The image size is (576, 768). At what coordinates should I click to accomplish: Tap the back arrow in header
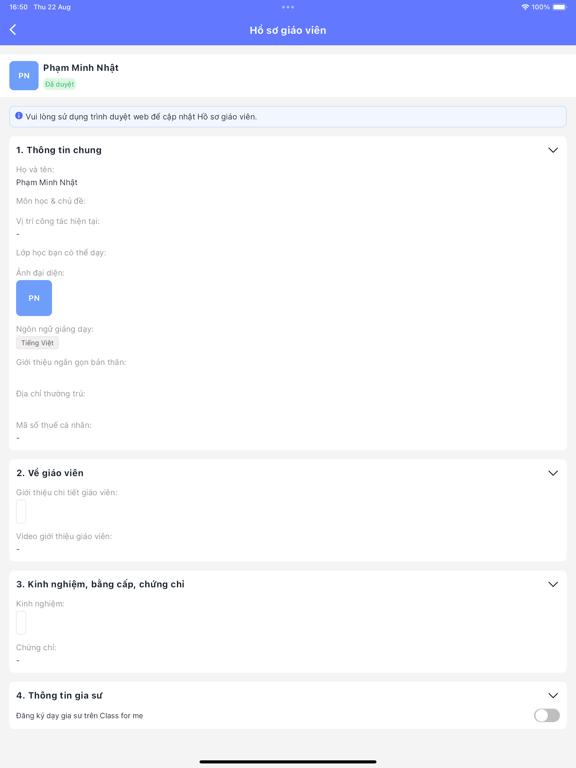pyautogui.click(x=13, y=30)
